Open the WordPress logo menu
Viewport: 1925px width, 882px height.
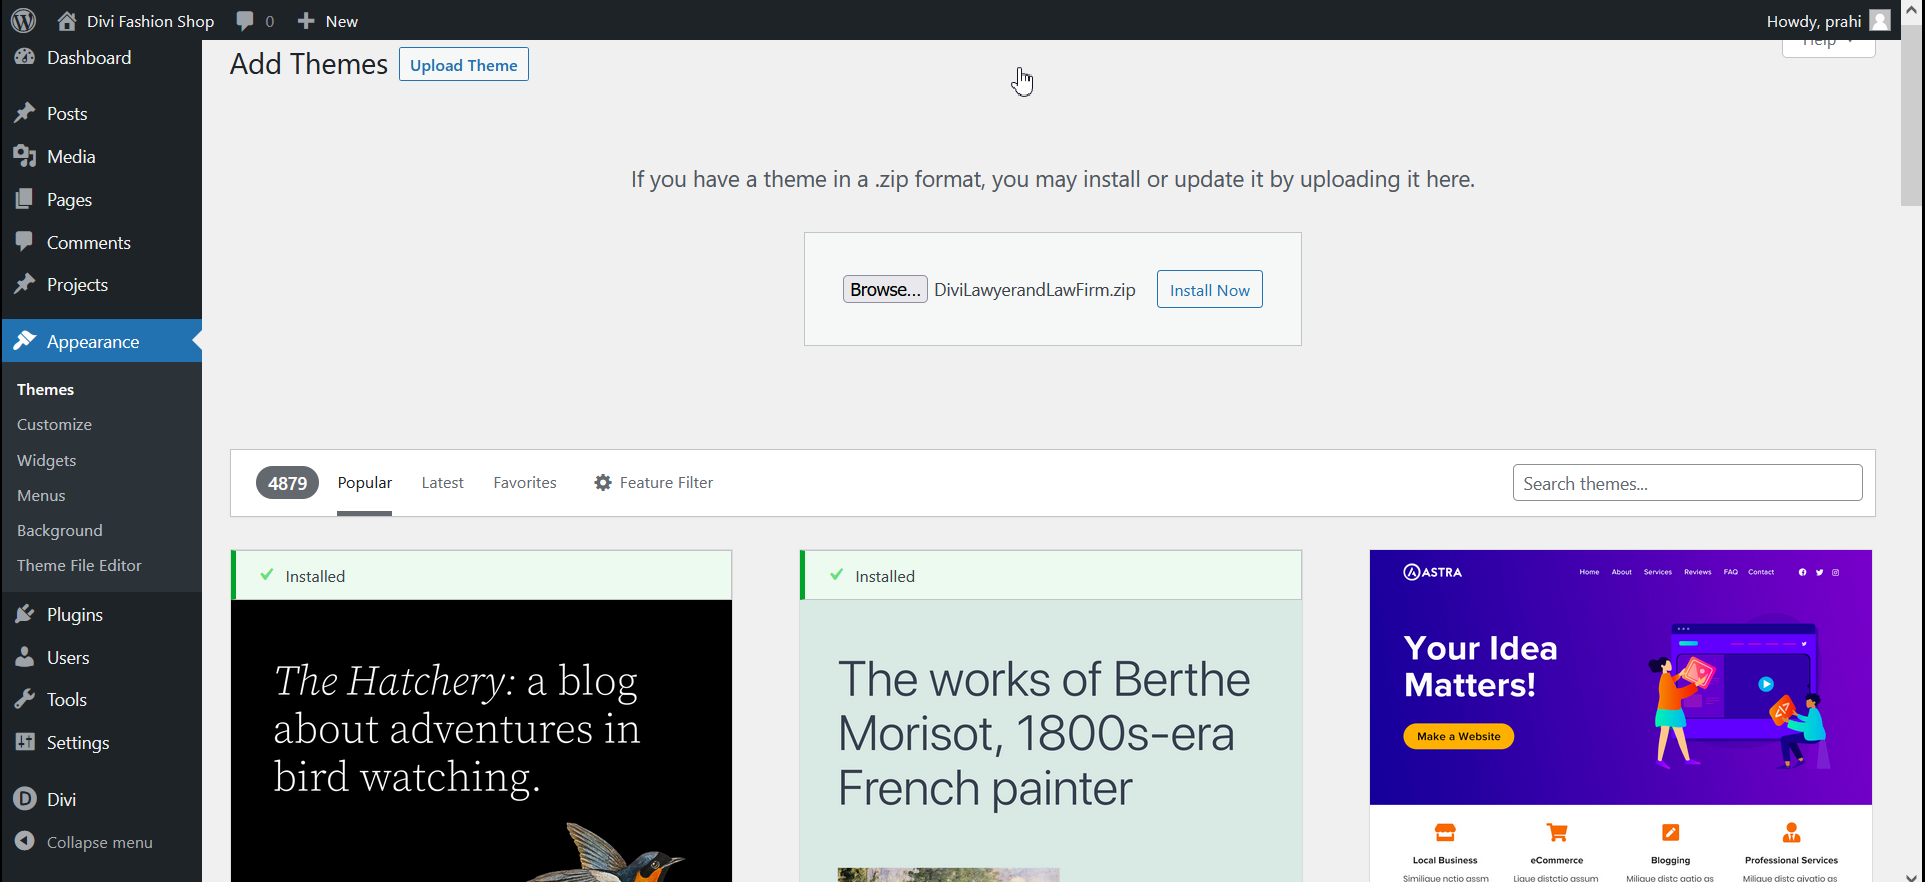click(24, 20)
